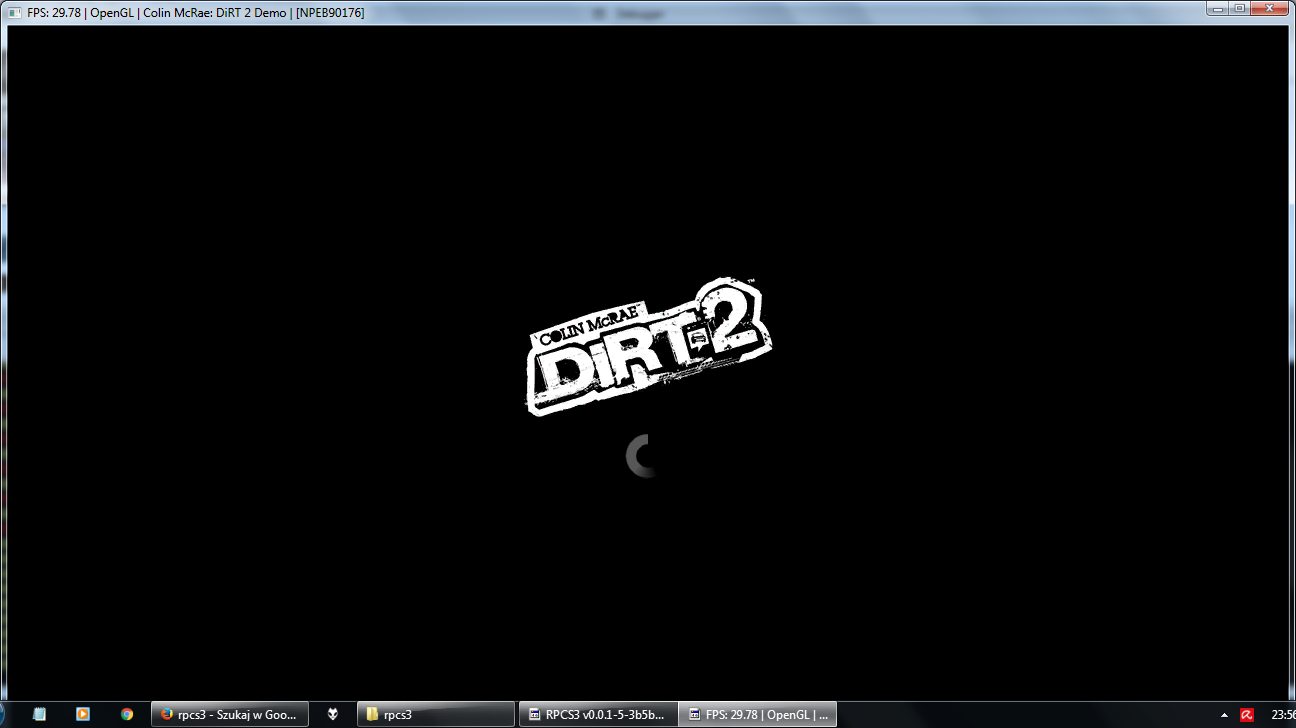The width and height of the screenshot is (1296, 728).
Task: Click the loading spinner below the logo
Action: (x=642, y=456)
